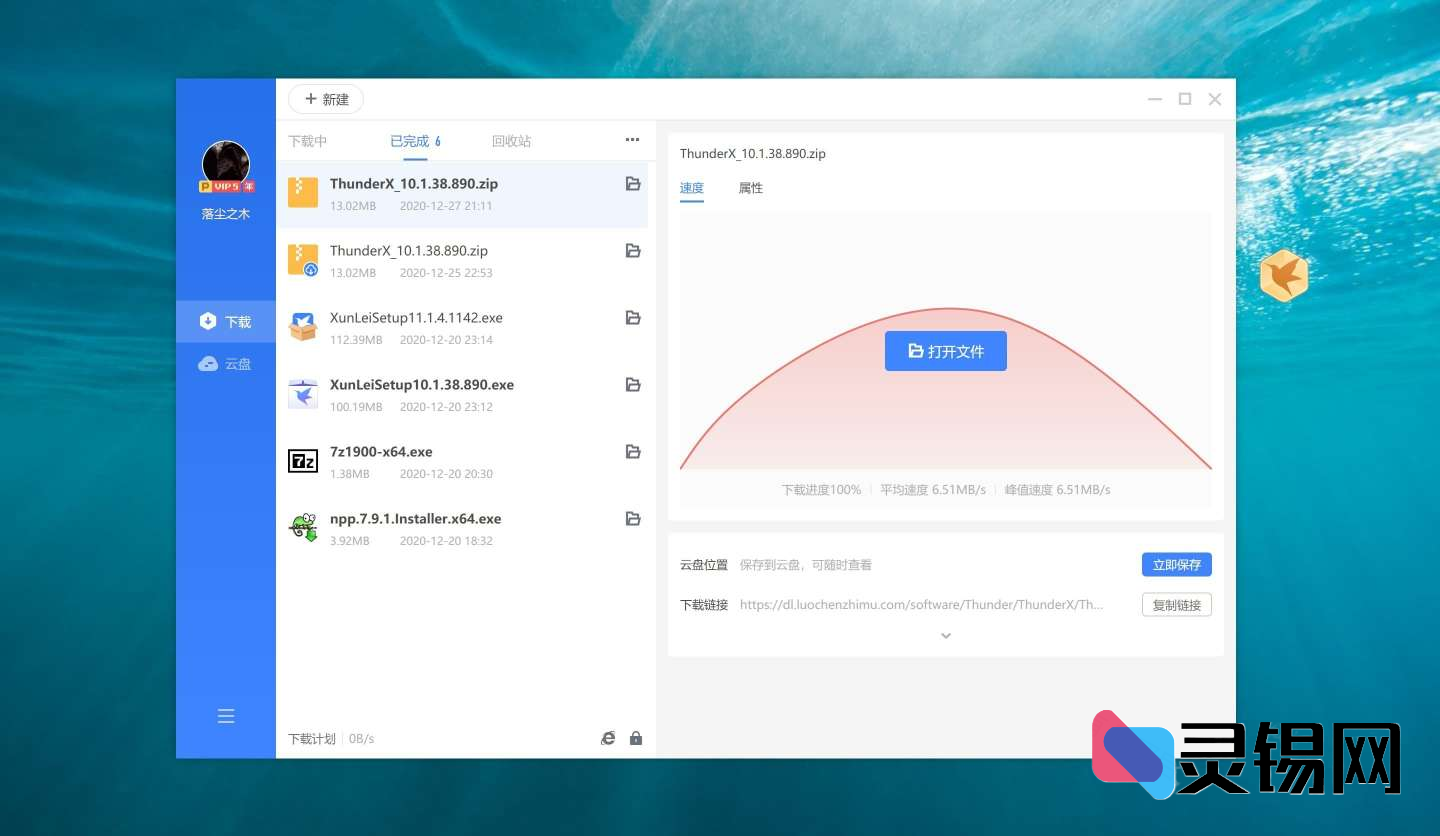Open folder for ThunderX_10.1.38.890.zip
This screenshot has height=836, width=1440.
click(633, 184)
